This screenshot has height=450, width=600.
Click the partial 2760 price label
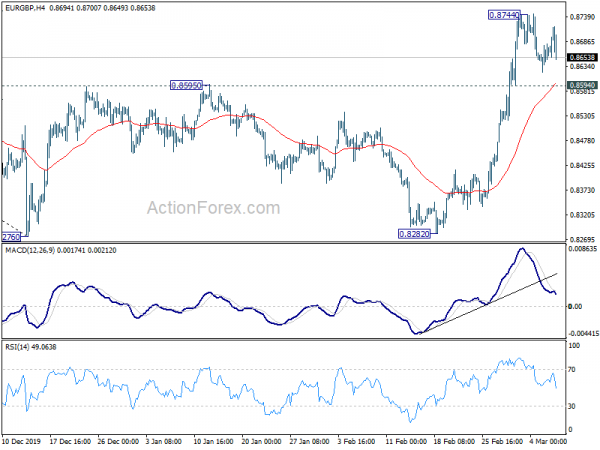click(x=11, y=237)
